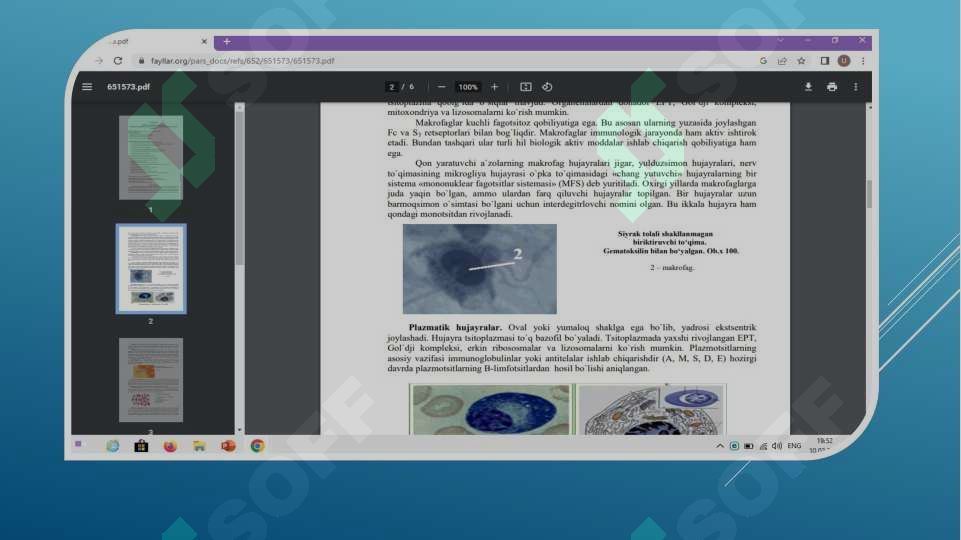The height and width of the screenshot is (540, 961).
Task: Rotate the document counterclockwise
Action: [547, 87]
